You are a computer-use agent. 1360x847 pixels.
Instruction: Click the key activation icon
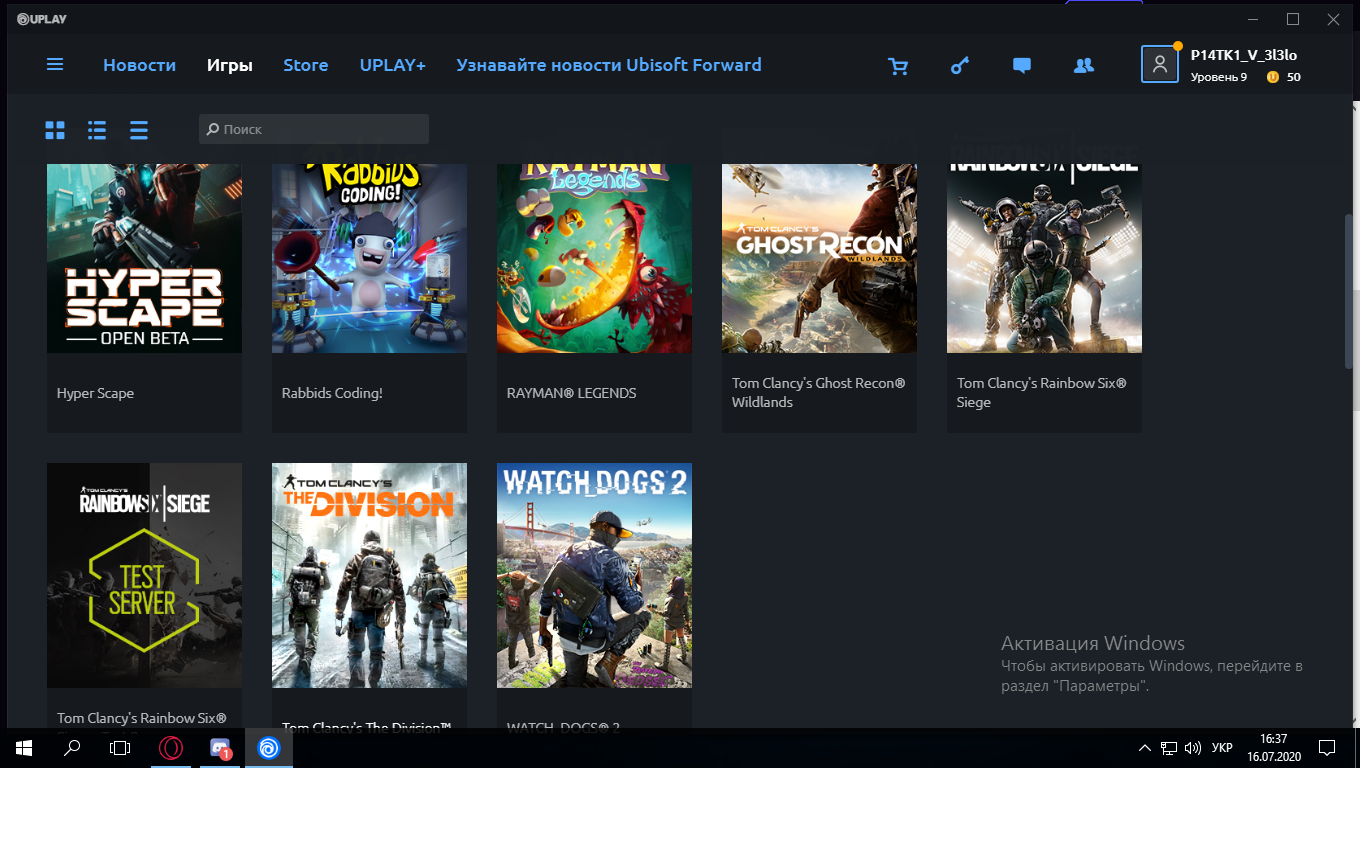(x=959, y=66)
